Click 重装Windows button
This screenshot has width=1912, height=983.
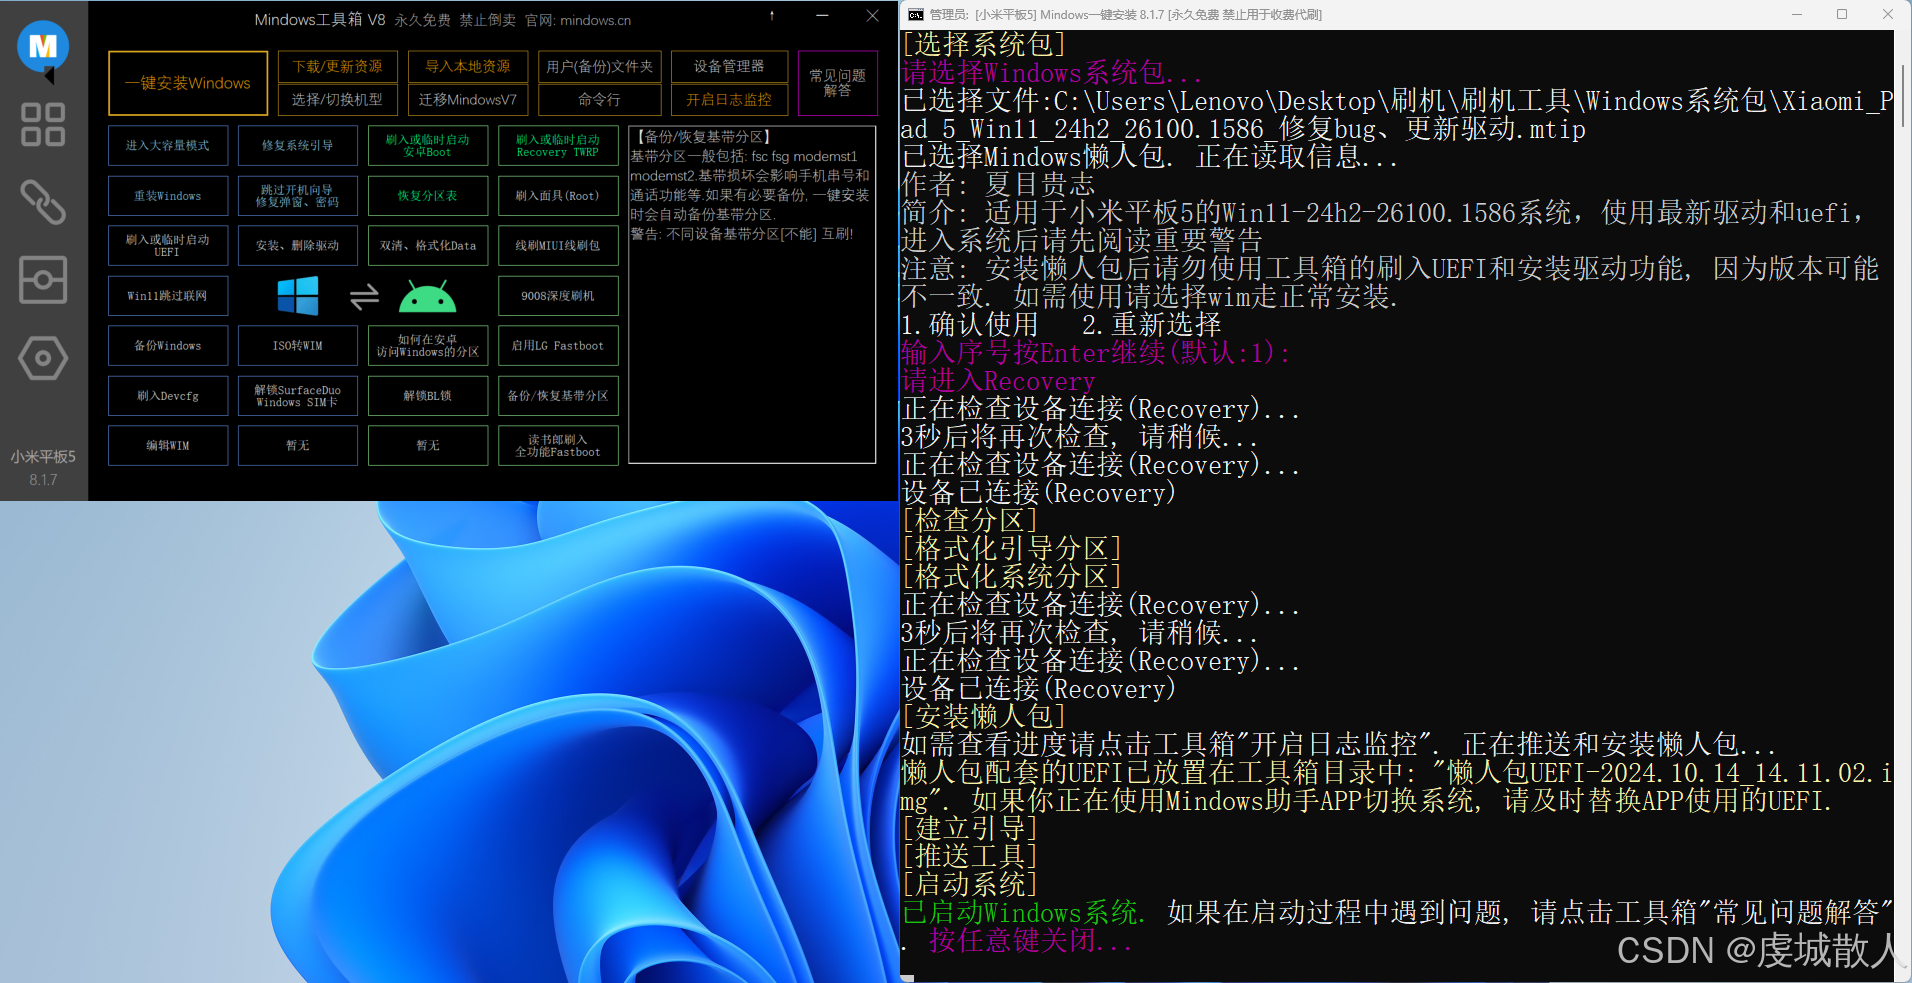pos(168,196)
